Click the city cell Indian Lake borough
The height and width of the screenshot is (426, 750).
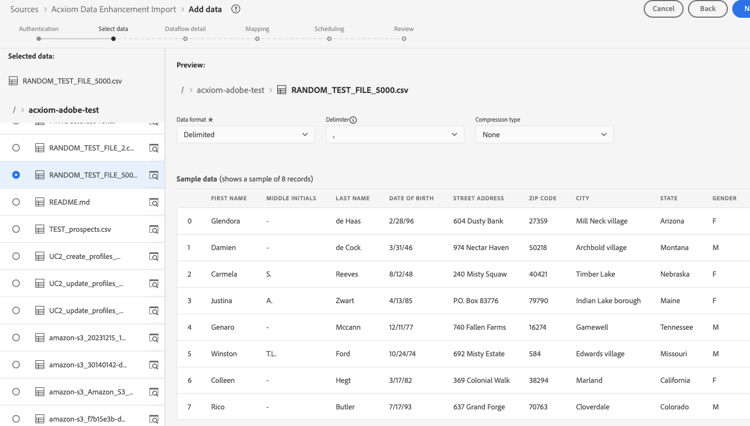(608, 301)
